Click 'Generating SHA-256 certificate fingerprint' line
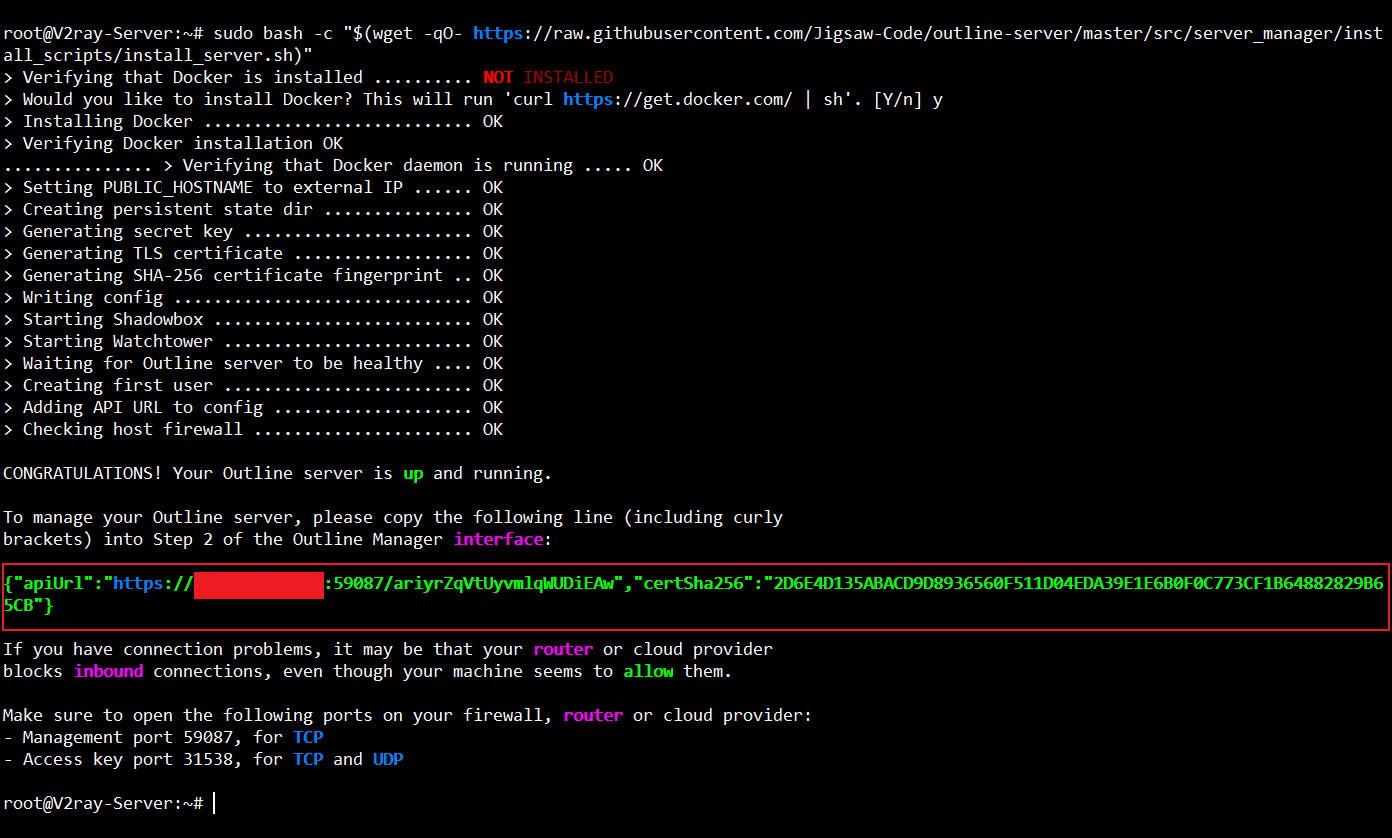This screenshot has width=1392, height=838. 253,275
